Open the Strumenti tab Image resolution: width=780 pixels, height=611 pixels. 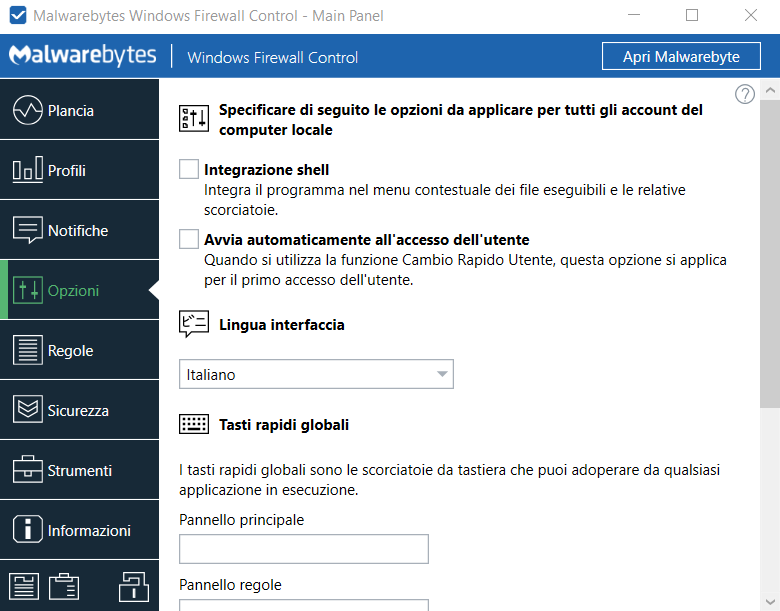(x=80, y=470)
